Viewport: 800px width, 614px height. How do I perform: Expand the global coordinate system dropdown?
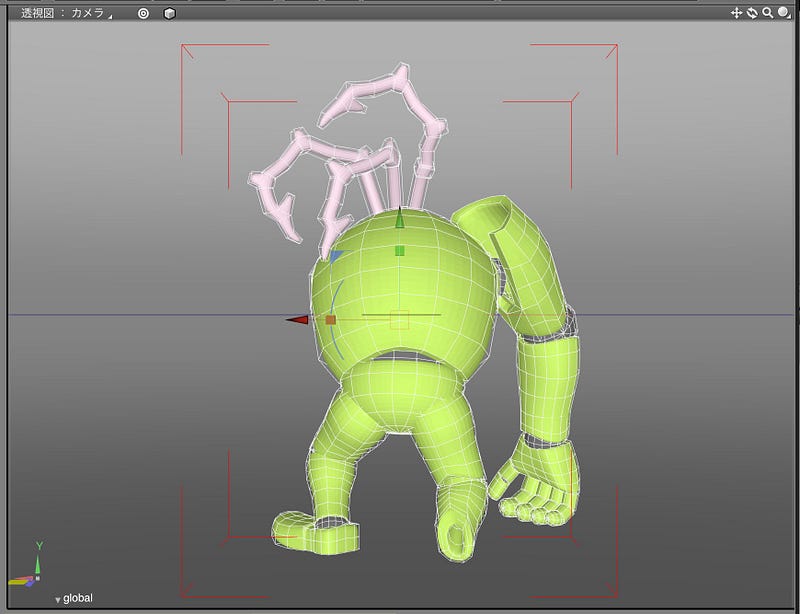pos(73,598)
